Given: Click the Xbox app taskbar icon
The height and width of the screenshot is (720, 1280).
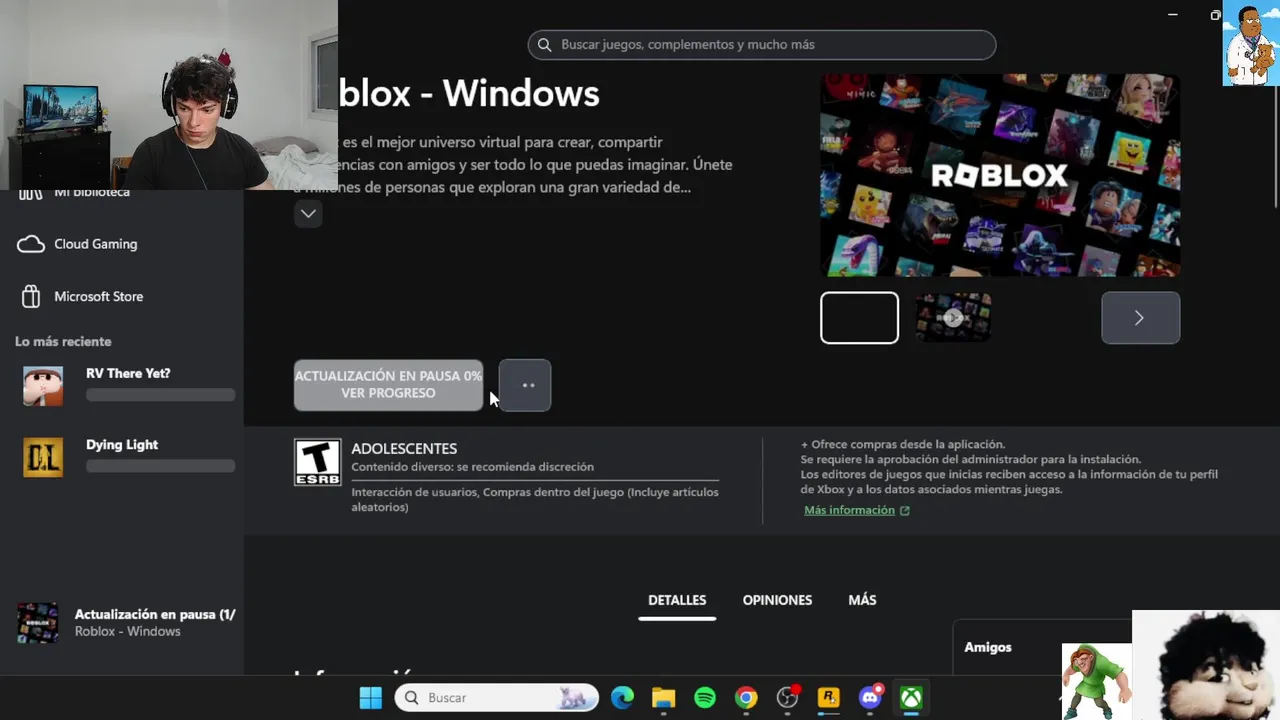Looking at the screenshot, I should pos(911,698).
